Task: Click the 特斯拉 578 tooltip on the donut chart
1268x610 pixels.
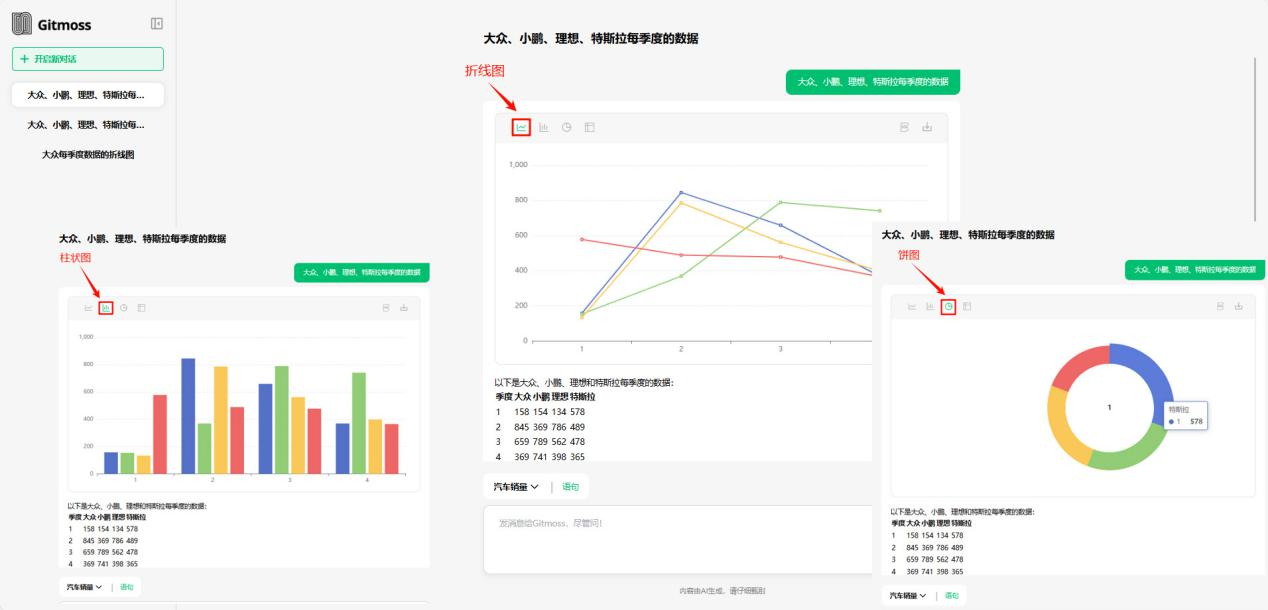Action: click(x=1185, y=415)
